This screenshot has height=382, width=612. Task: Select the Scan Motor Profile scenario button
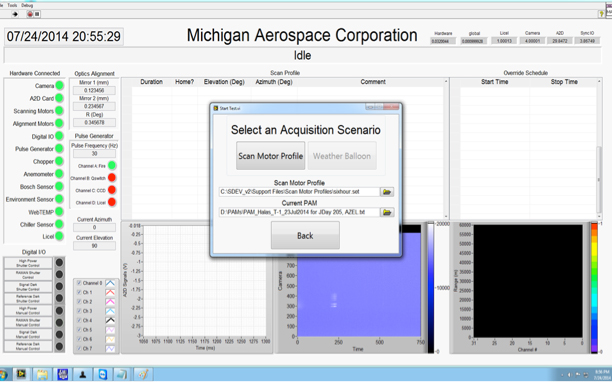click(270, 156)
